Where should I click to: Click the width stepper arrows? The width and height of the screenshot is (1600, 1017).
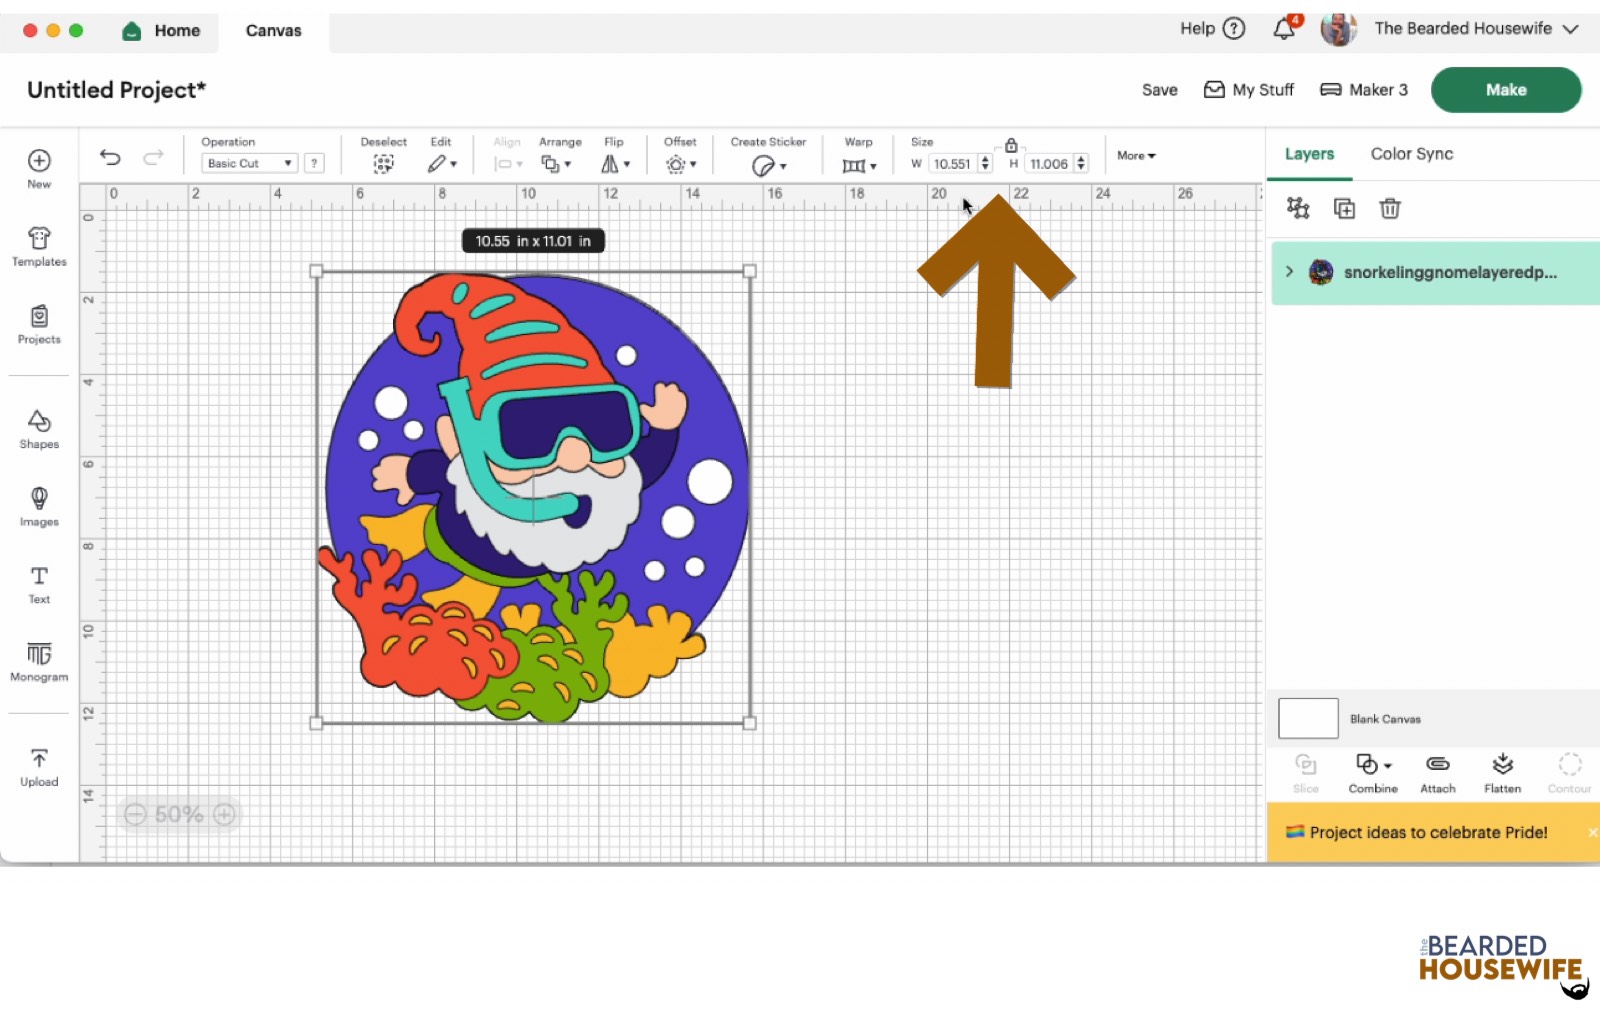pyautogui.click(x=985, y=164)
